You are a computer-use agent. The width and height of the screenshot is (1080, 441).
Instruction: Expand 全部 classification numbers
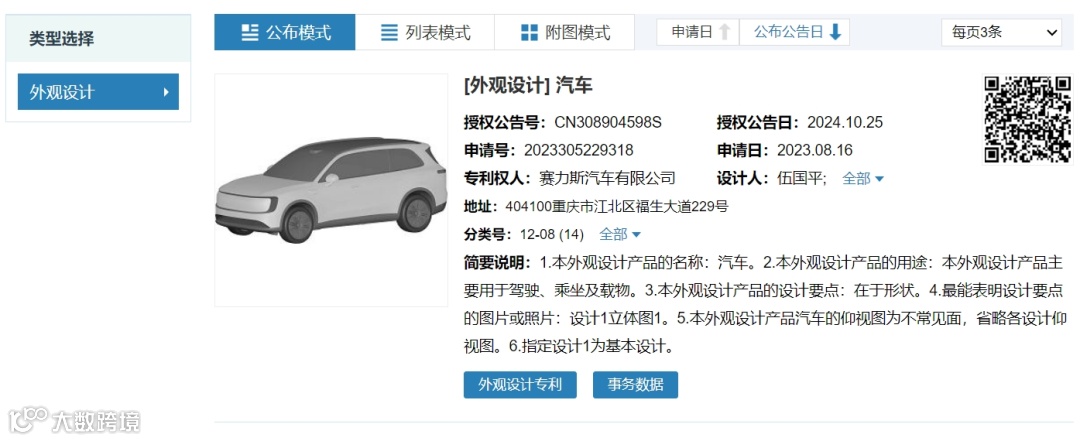[620, 234]
